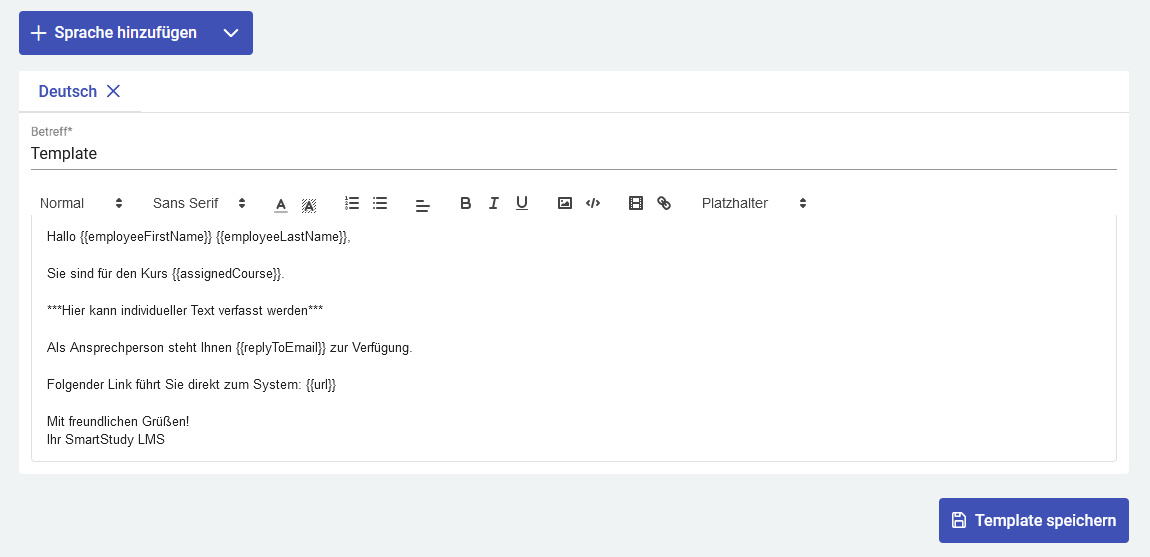Screen dimensions: 1150x557
Task: Click the text color icon
Action: point(281,204)
